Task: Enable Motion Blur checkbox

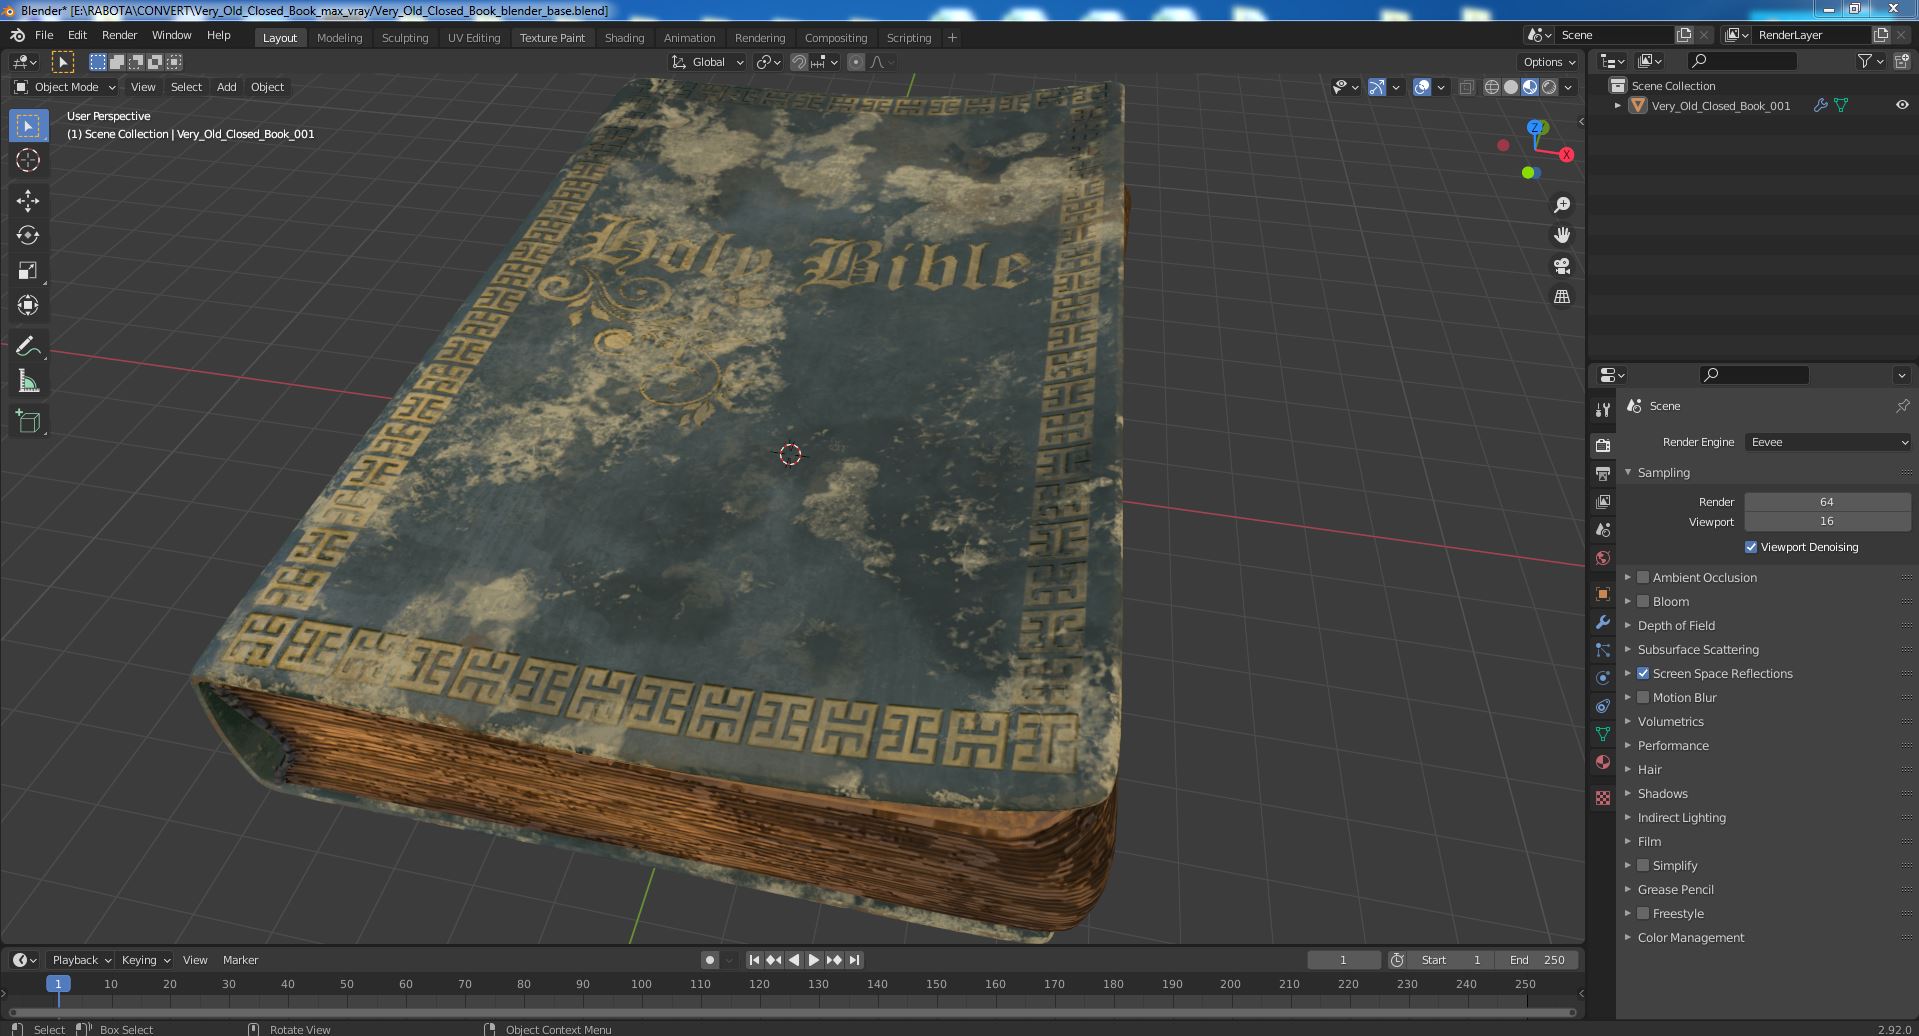Action: tap(1643, 697)
